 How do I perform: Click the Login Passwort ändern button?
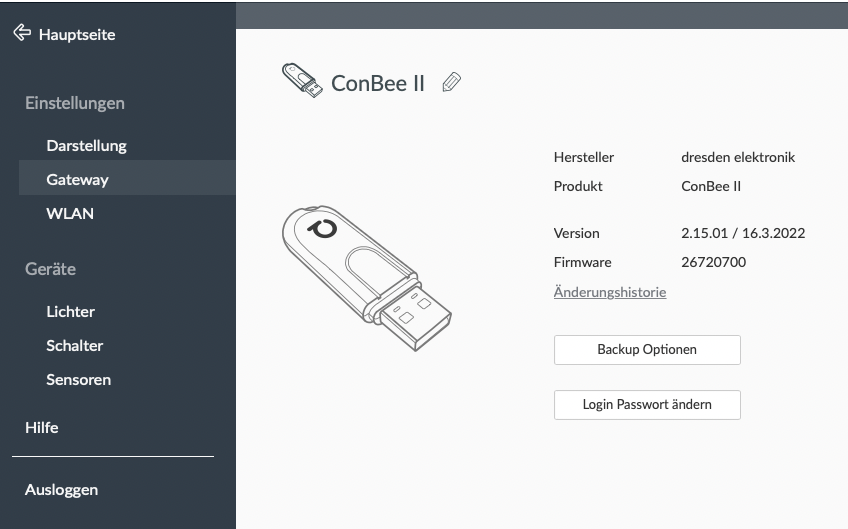[647, 405]
